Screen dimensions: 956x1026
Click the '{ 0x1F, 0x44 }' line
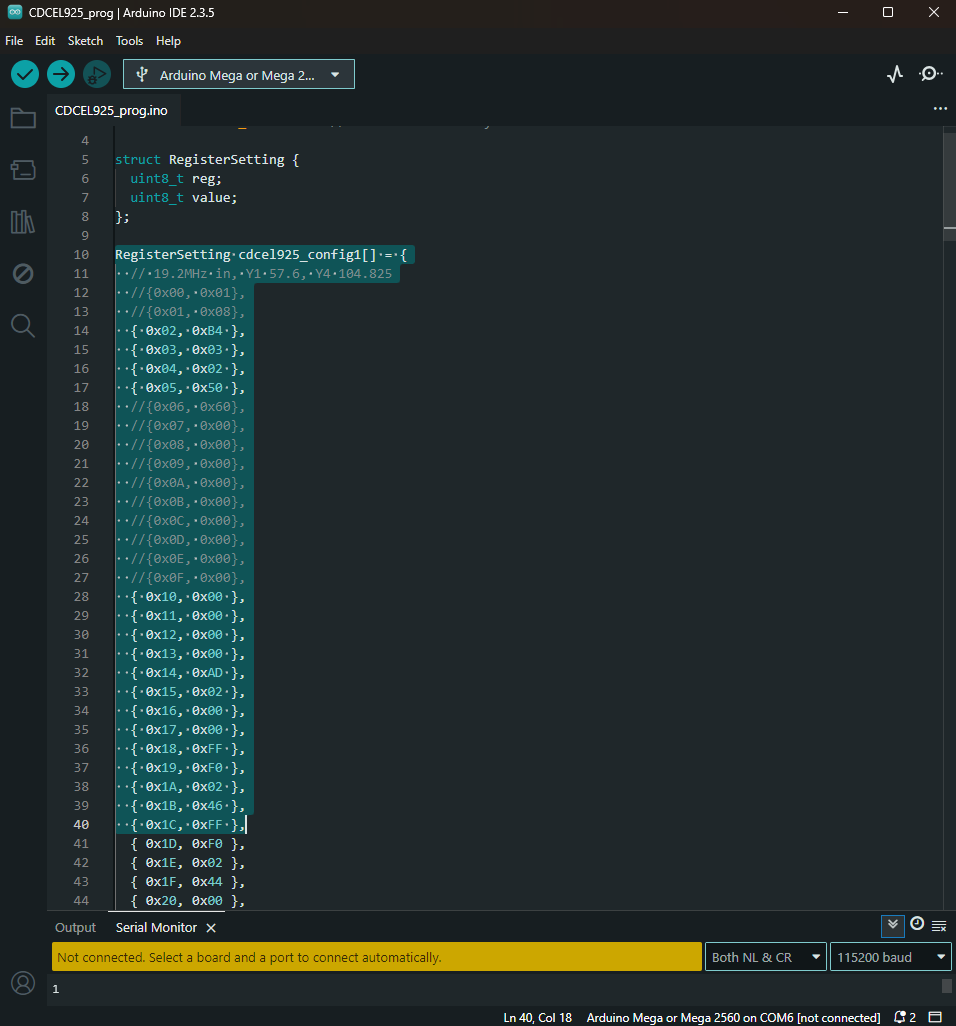187,881
